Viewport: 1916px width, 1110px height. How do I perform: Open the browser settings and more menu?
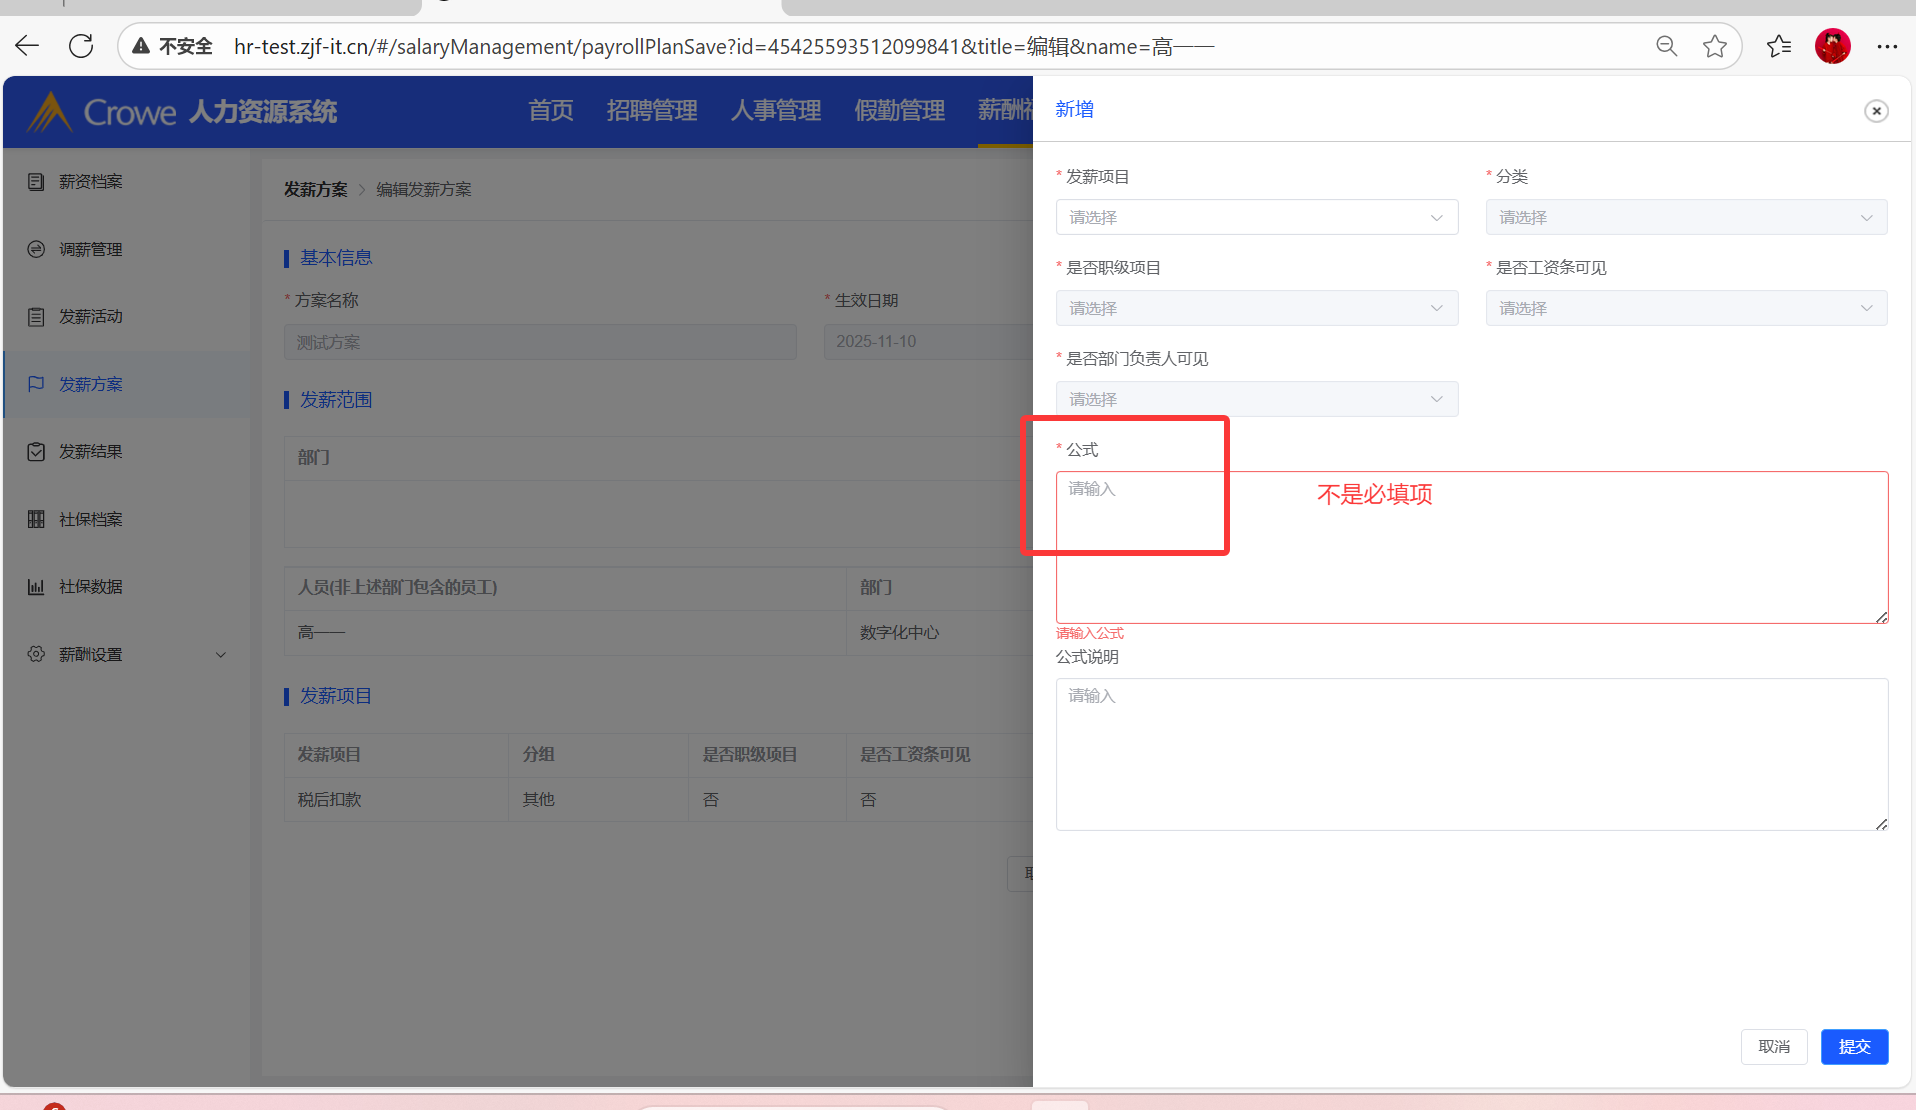(1887, 46)
